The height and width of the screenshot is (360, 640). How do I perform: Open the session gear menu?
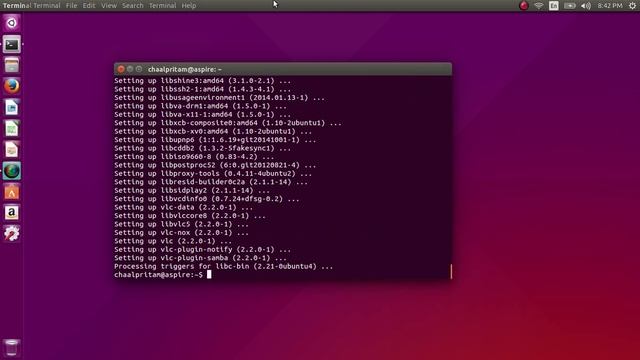(632, 6)
